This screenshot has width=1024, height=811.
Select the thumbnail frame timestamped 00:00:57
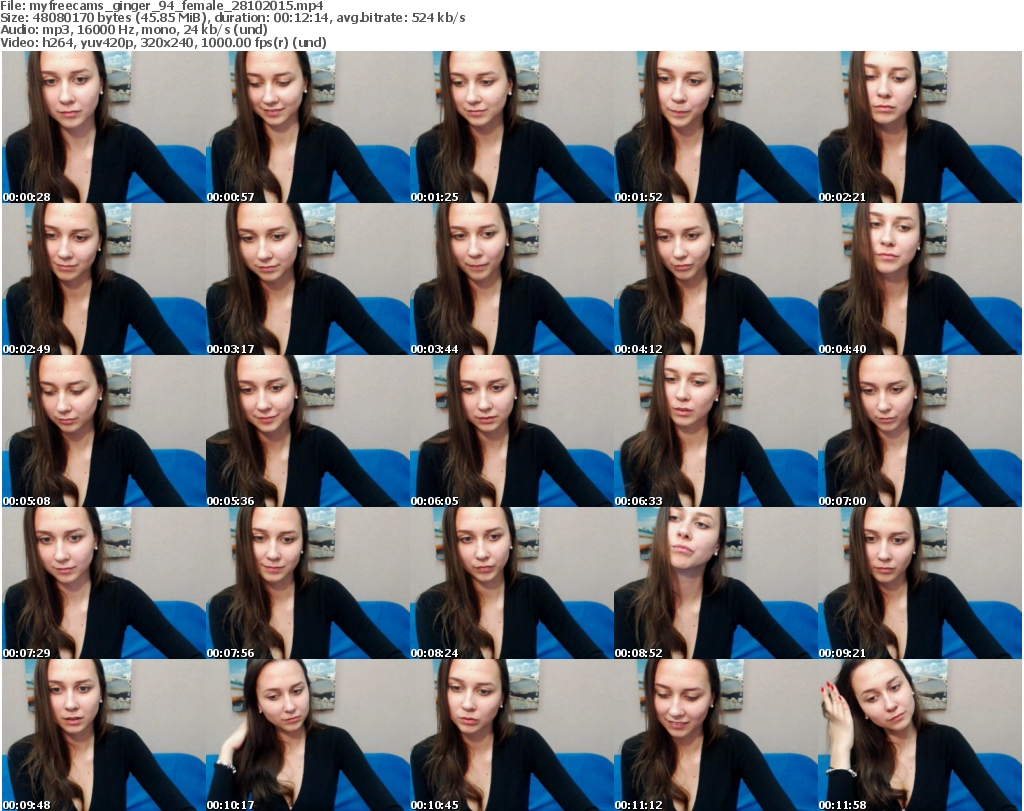coord(308,127)
